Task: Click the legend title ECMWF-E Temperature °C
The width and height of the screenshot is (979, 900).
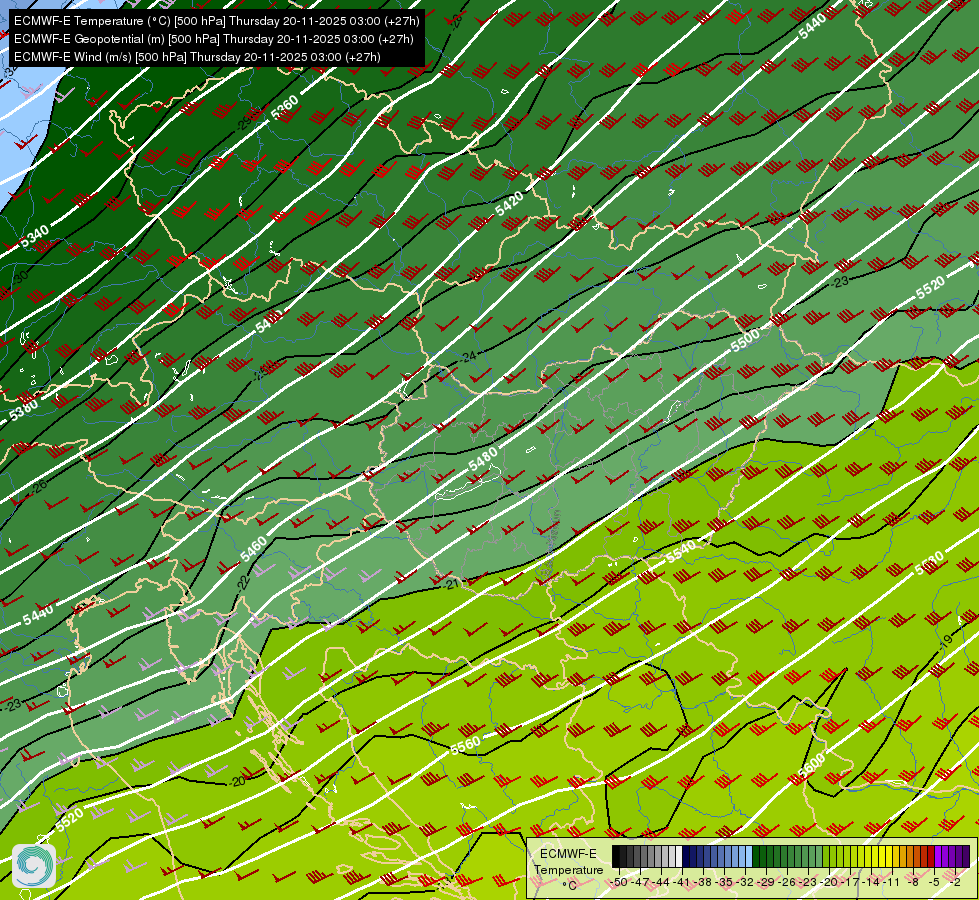Action: point(568,869)
